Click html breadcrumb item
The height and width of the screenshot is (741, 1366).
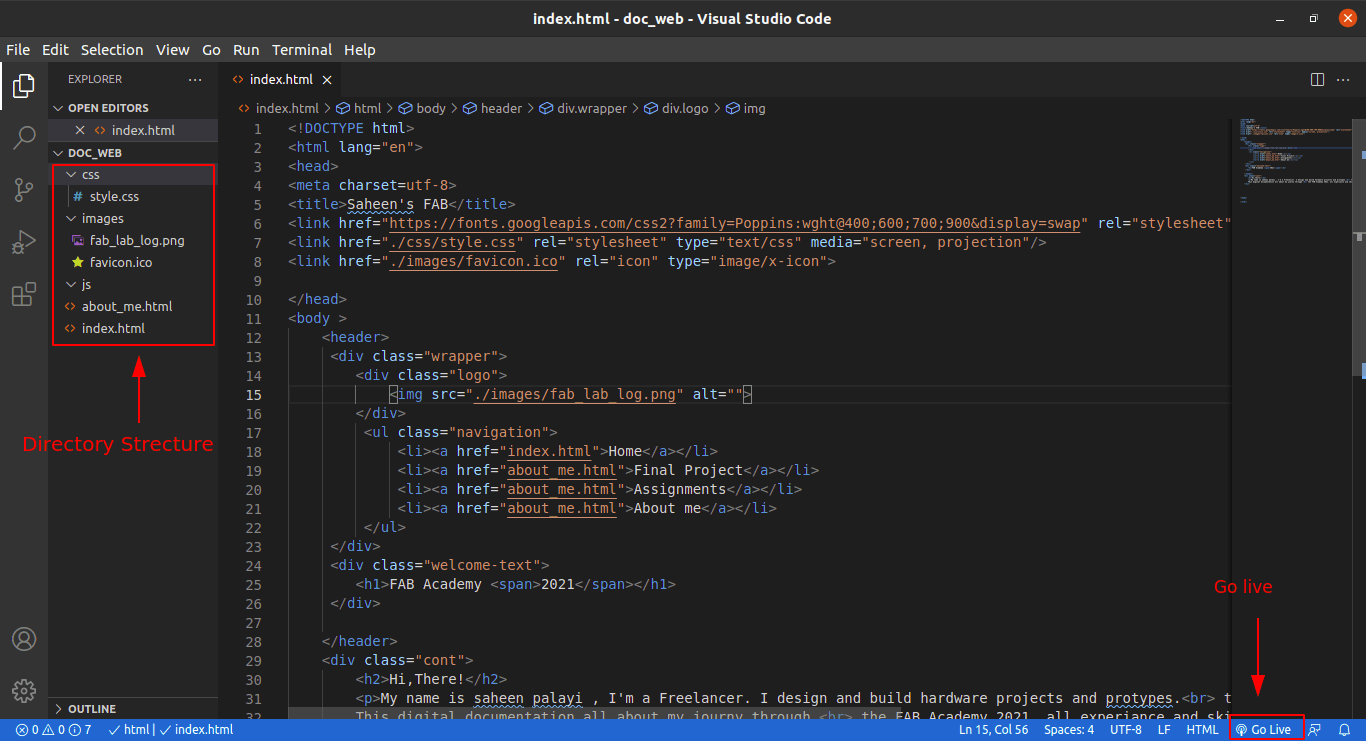click(x=359, y=108)
